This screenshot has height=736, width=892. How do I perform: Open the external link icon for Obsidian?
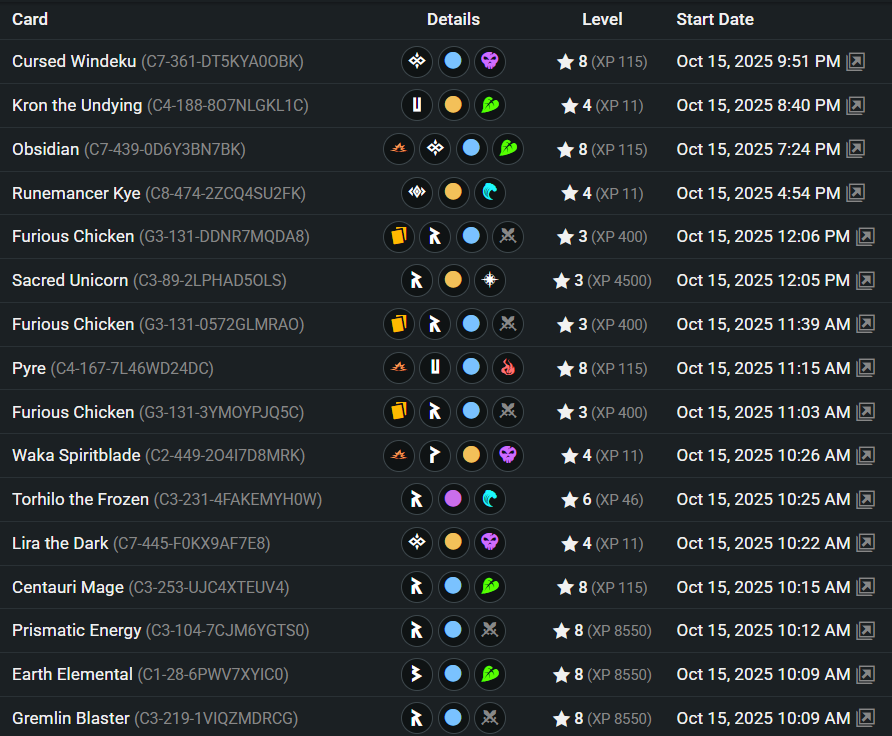pos(856,149)
